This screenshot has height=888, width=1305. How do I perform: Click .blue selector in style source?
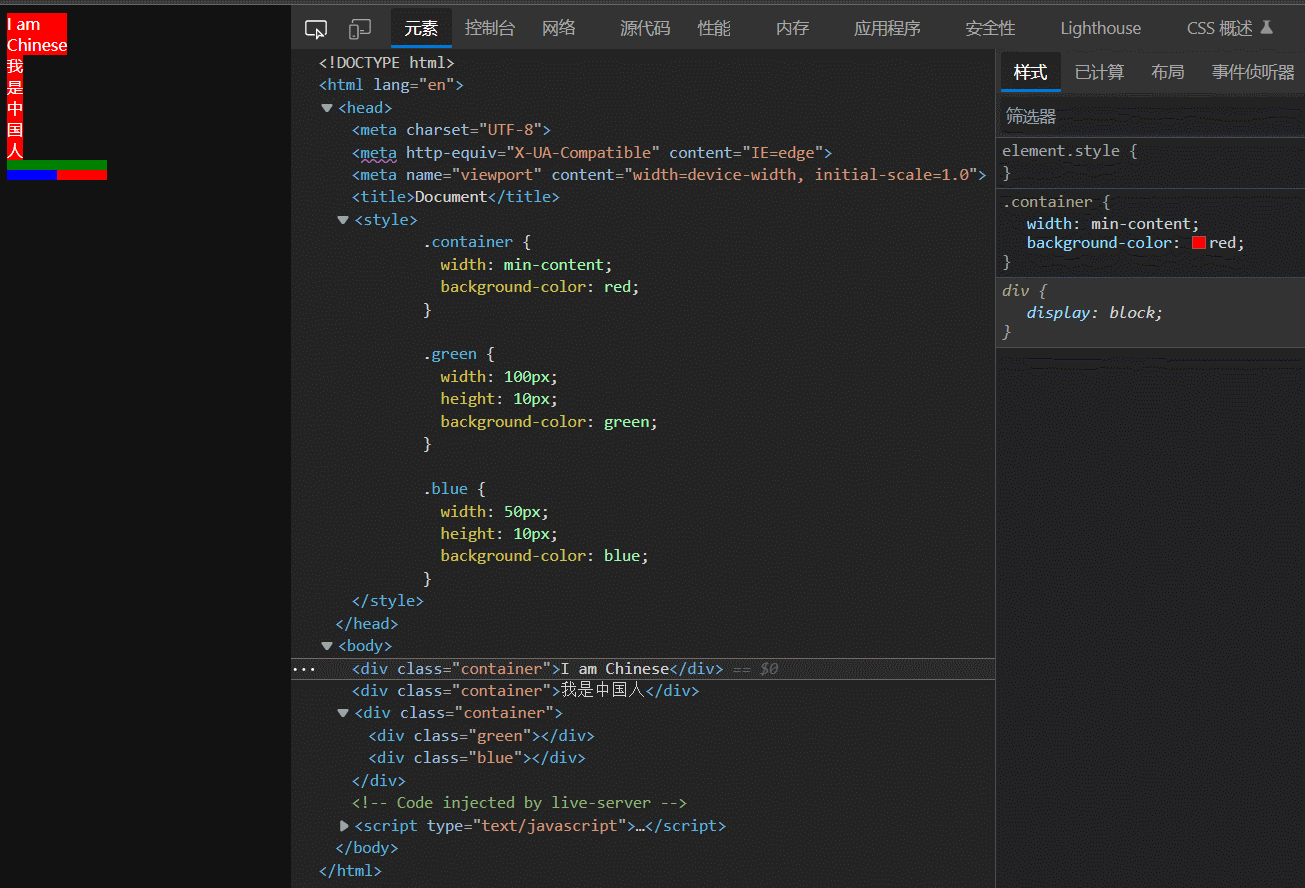pos(445,489)
